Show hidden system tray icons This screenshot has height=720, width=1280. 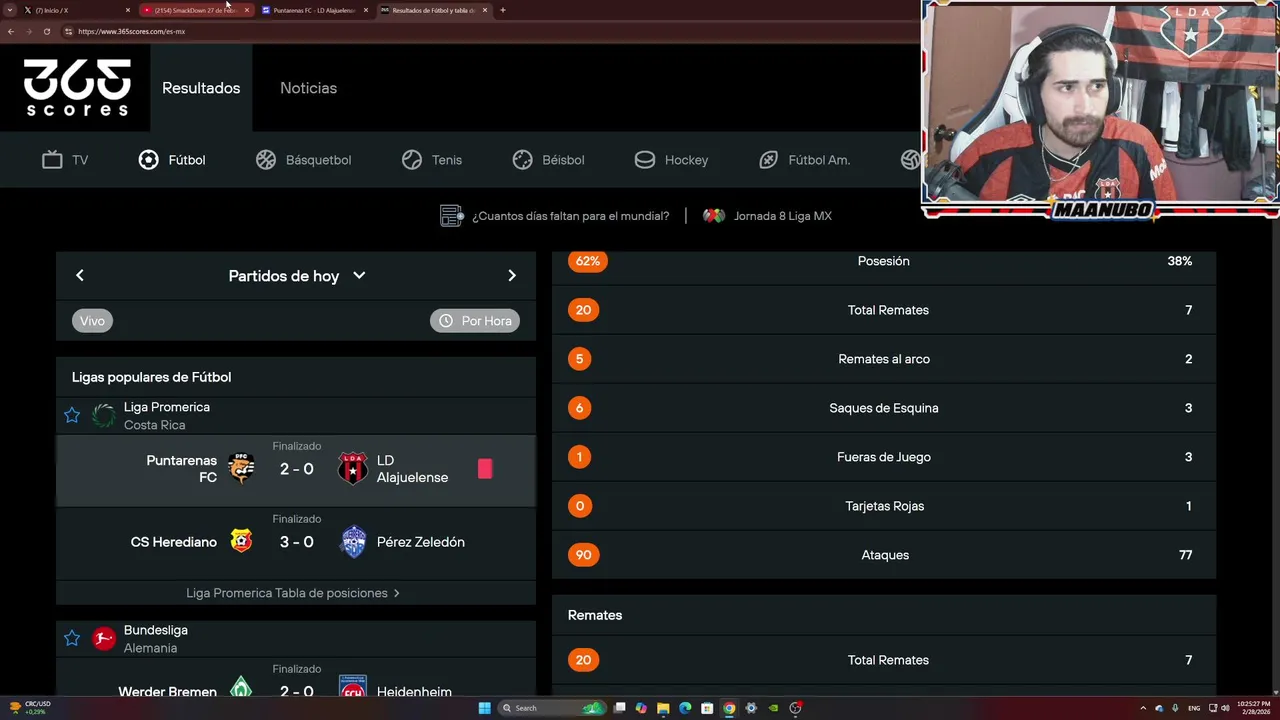pyautogui.click(x=1144, y=708)
